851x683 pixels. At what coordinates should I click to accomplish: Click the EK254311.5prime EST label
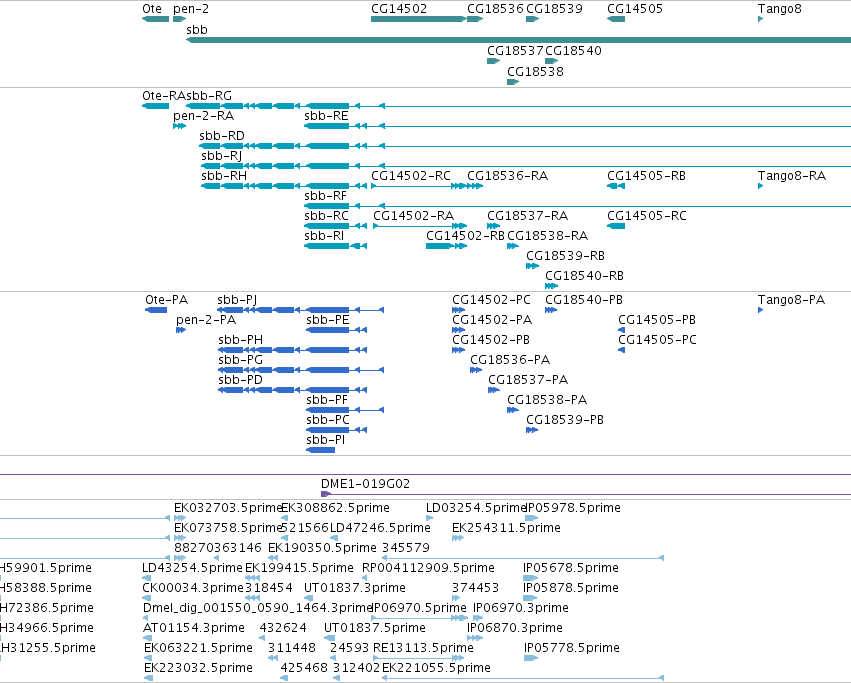point(506,528)
